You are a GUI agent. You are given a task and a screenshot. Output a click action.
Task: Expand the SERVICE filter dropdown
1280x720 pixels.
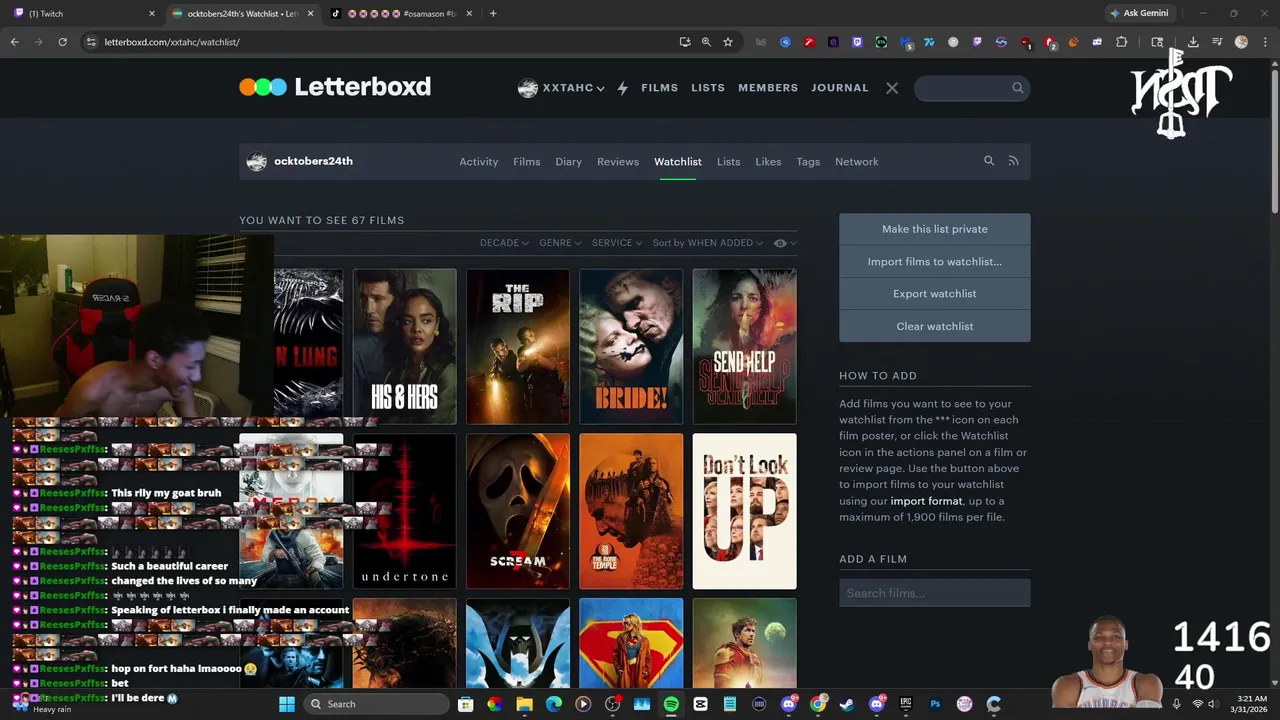click(x=617, y=243)
